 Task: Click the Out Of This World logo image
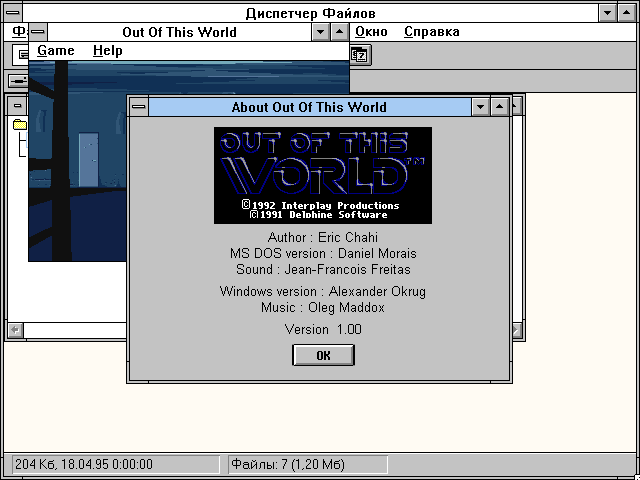tap(323, 175)
